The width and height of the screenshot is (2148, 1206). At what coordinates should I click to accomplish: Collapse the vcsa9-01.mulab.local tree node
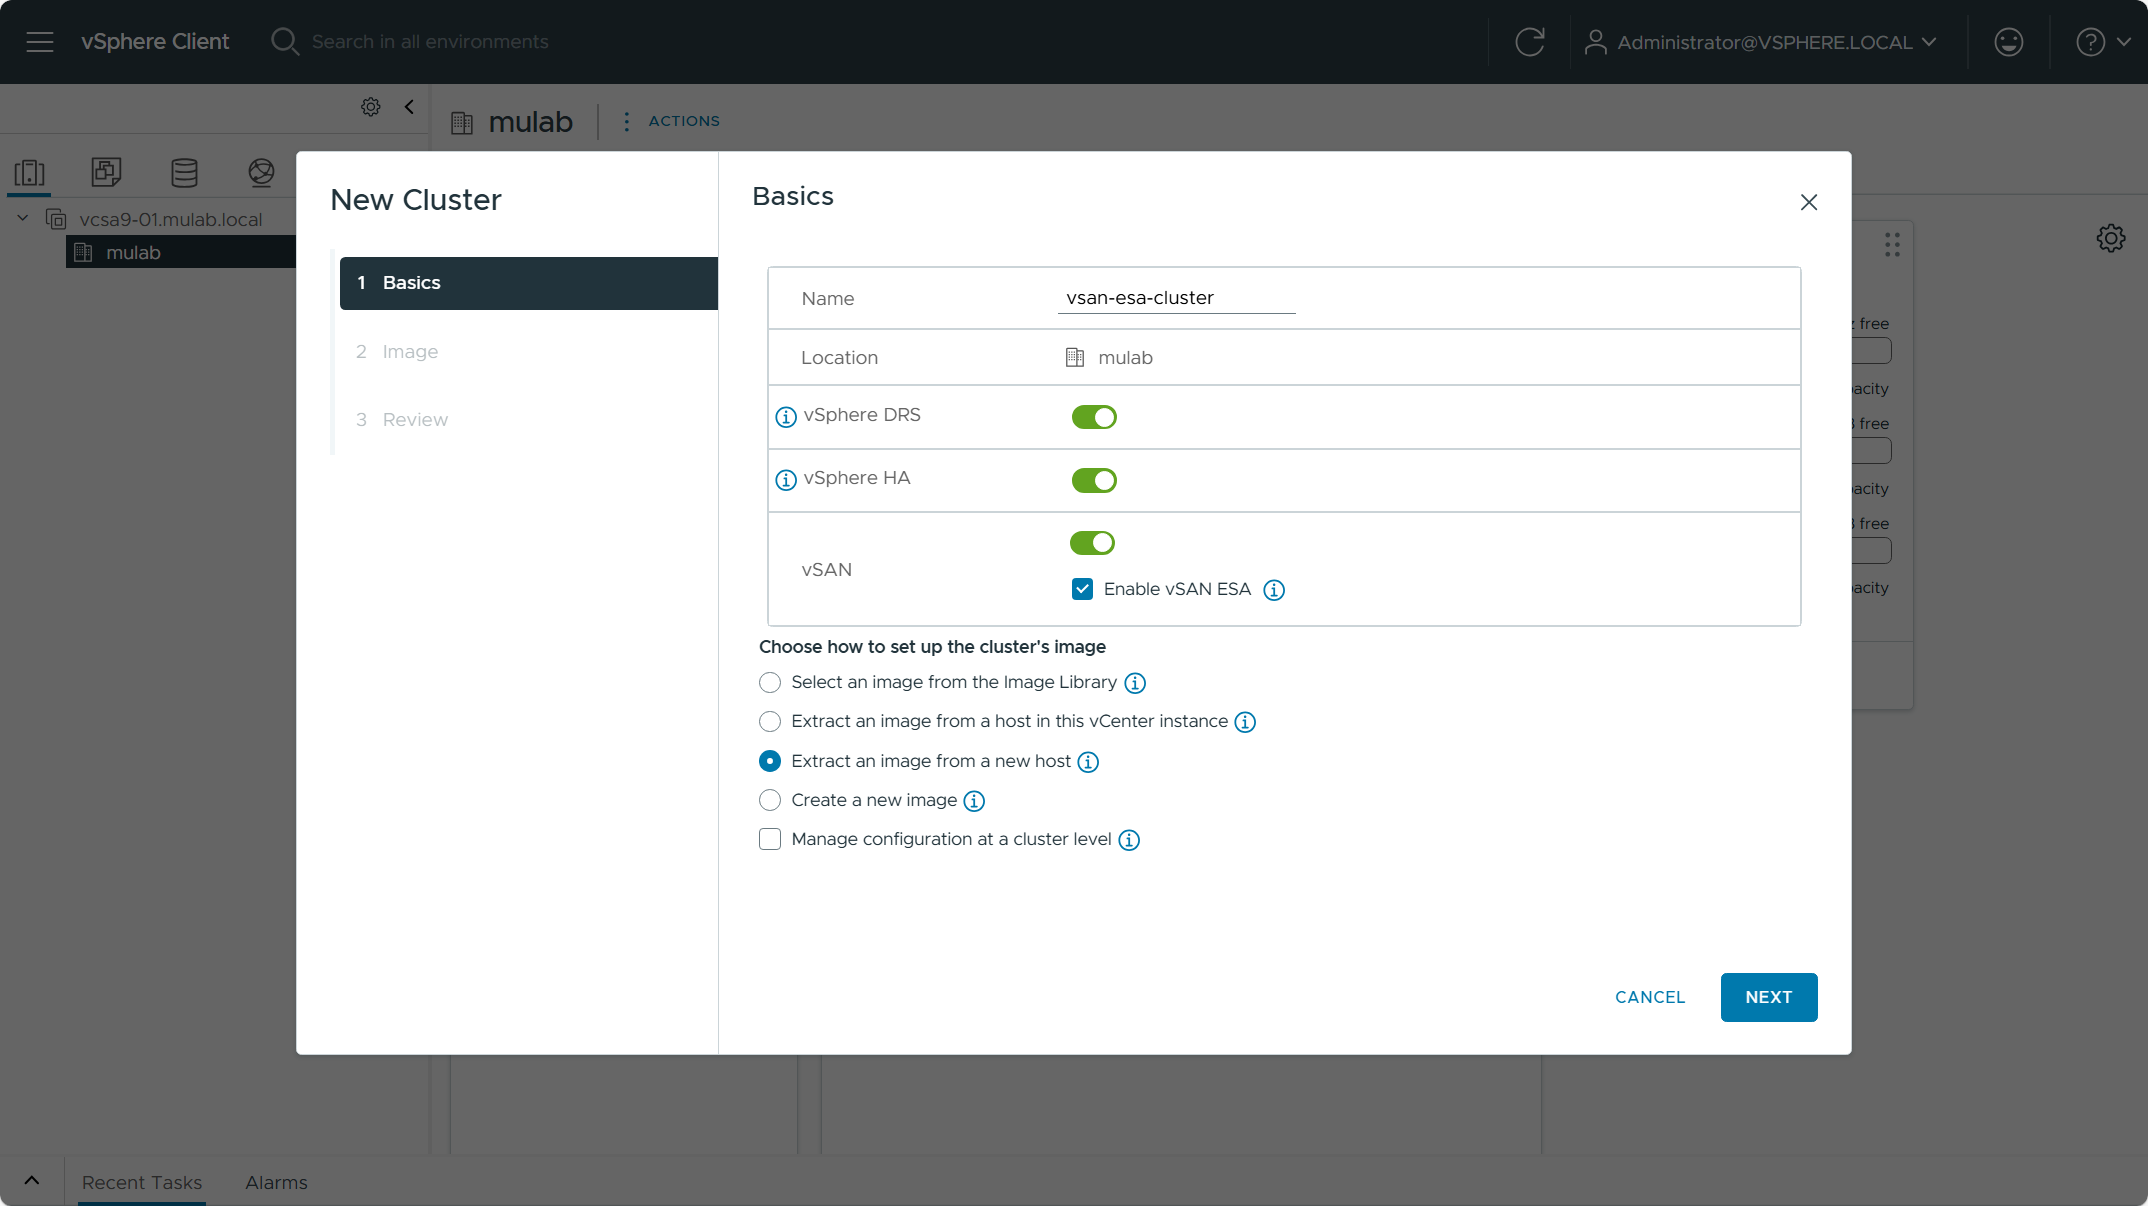point(23,218)
